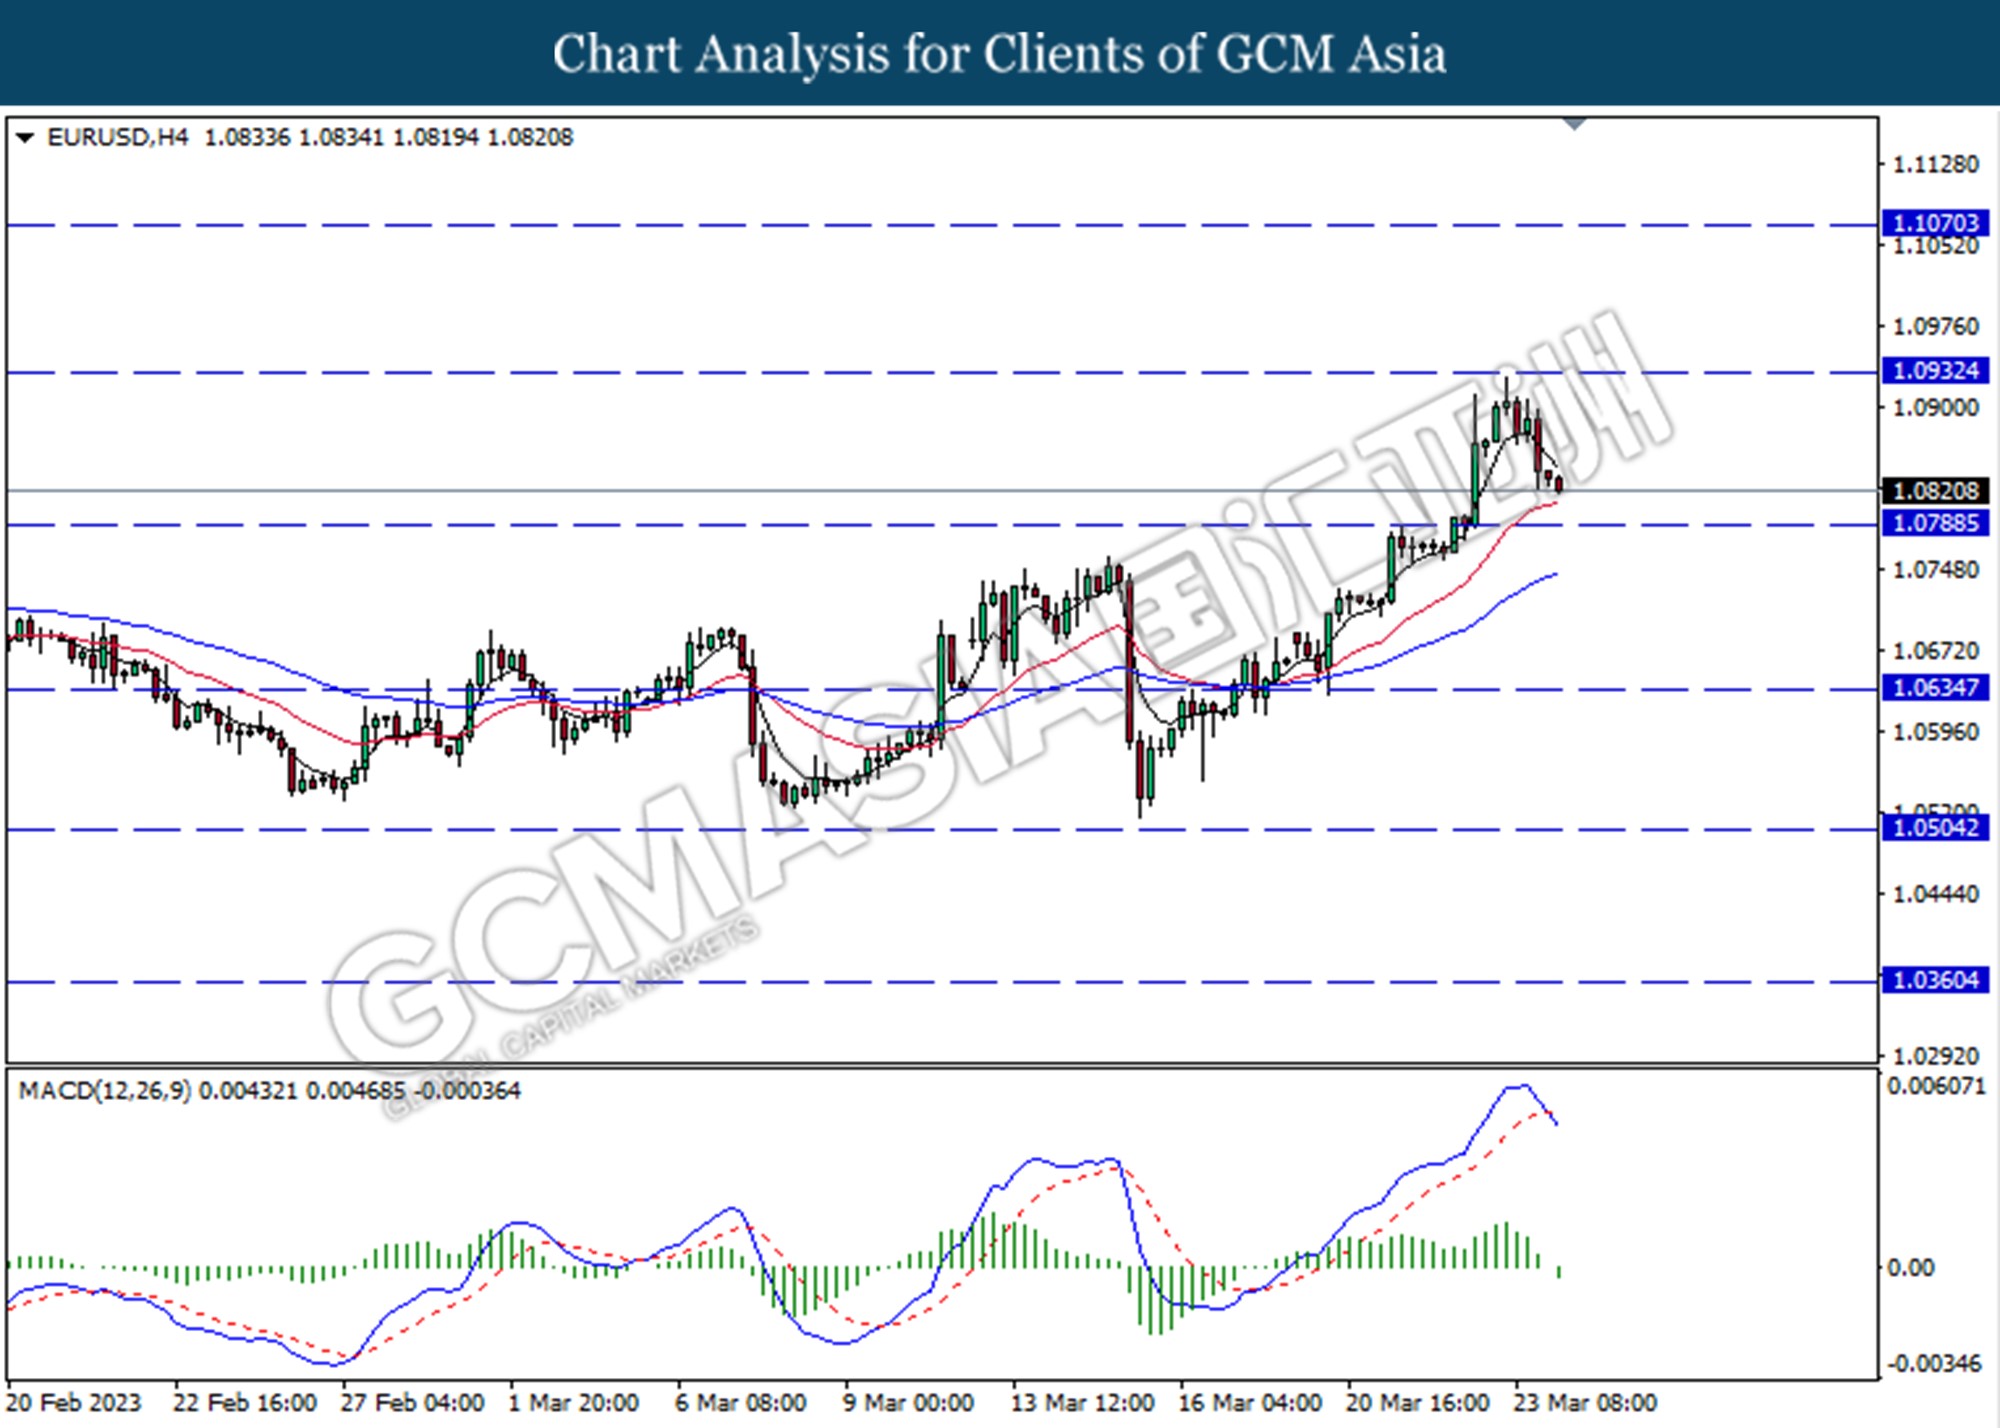Viewport: 2000px width, 1428px height.
Task: Click the chart shift triangle marker
Action: coord(1575,124)
